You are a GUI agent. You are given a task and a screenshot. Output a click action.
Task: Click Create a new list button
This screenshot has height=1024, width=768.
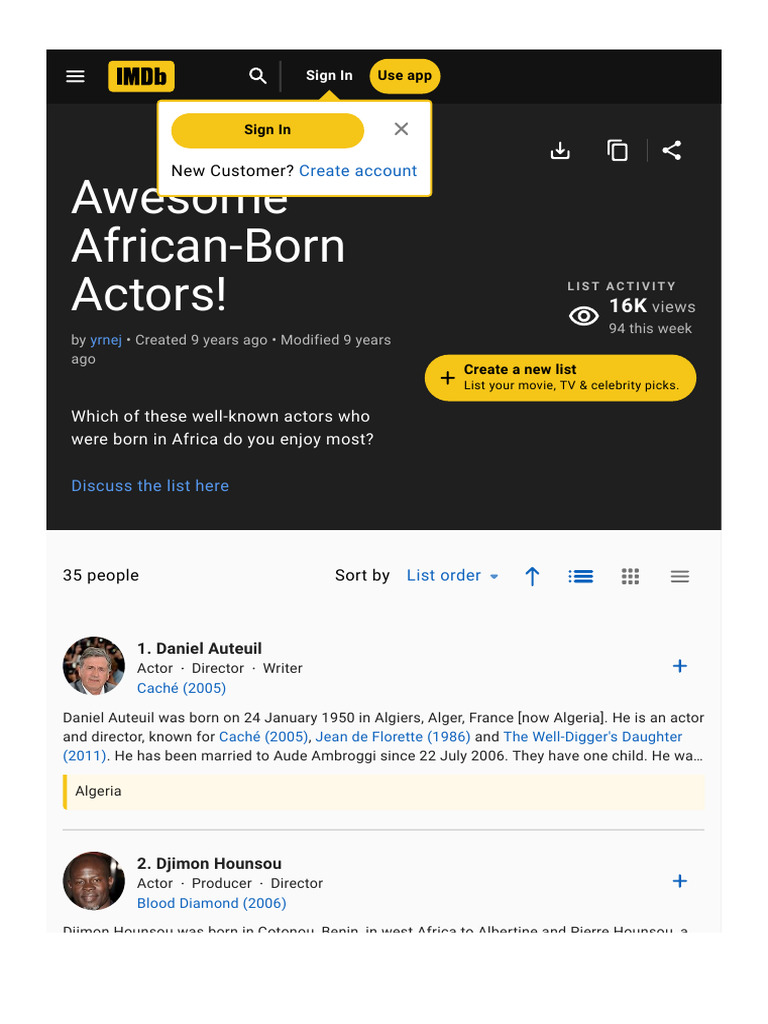pyautogui.click(x=560, y=377)
